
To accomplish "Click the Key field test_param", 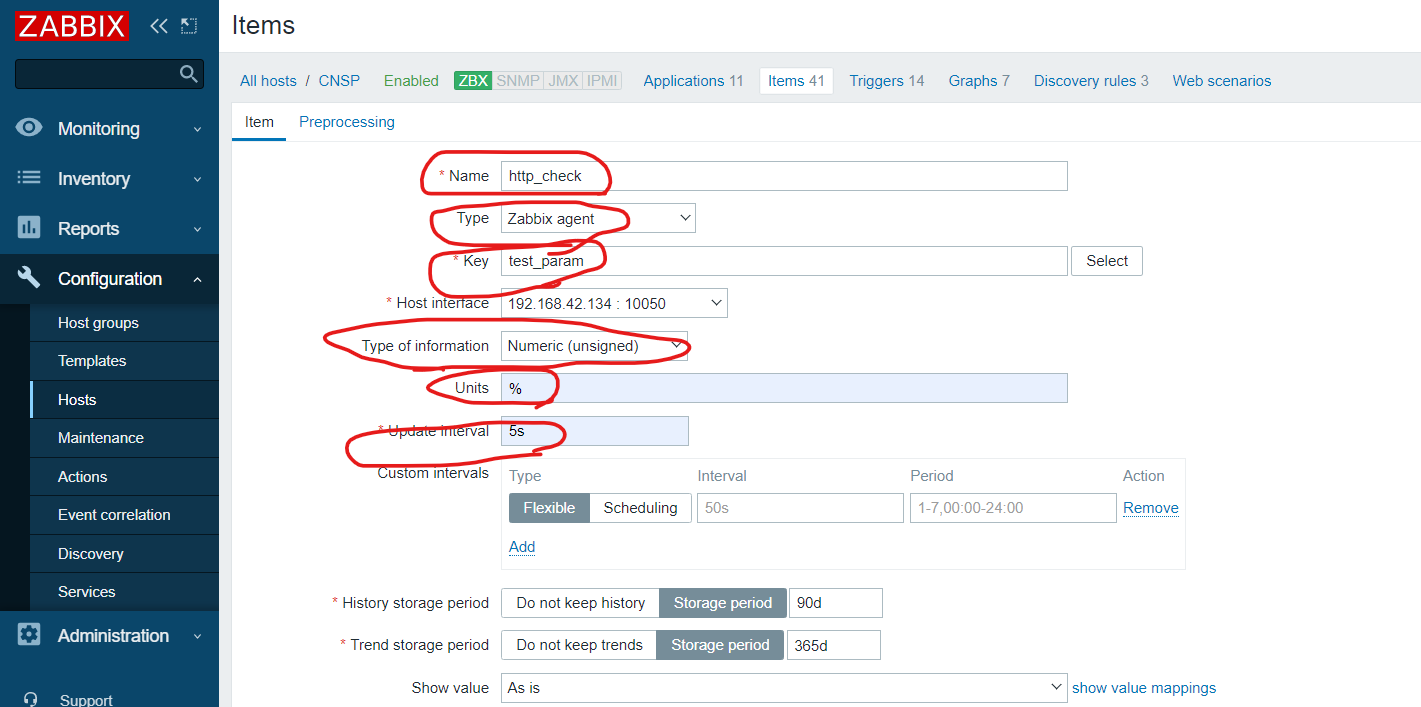I will click(784, 261).
